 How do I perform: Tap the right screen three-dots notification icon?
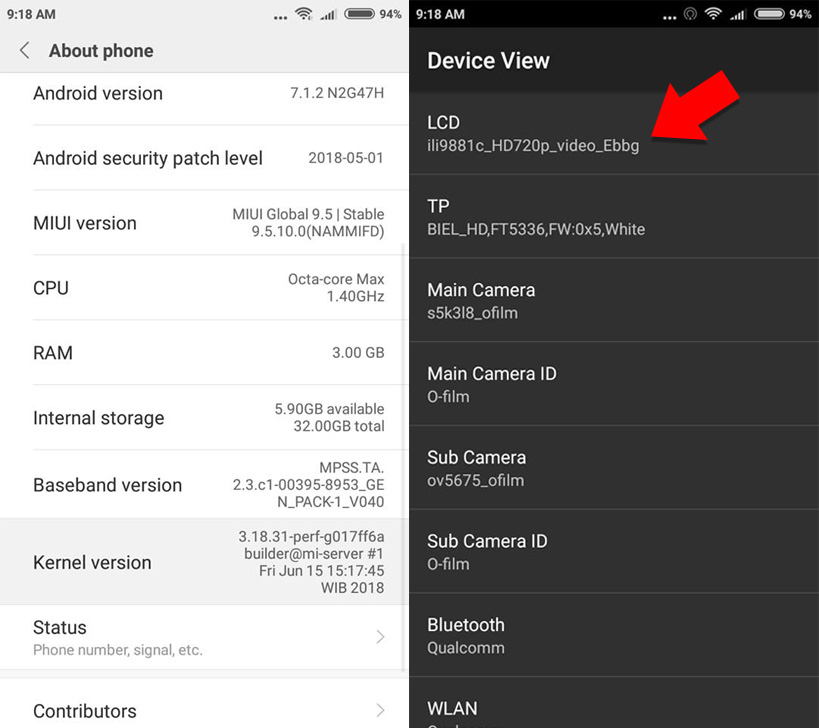[x=670, y=17]
